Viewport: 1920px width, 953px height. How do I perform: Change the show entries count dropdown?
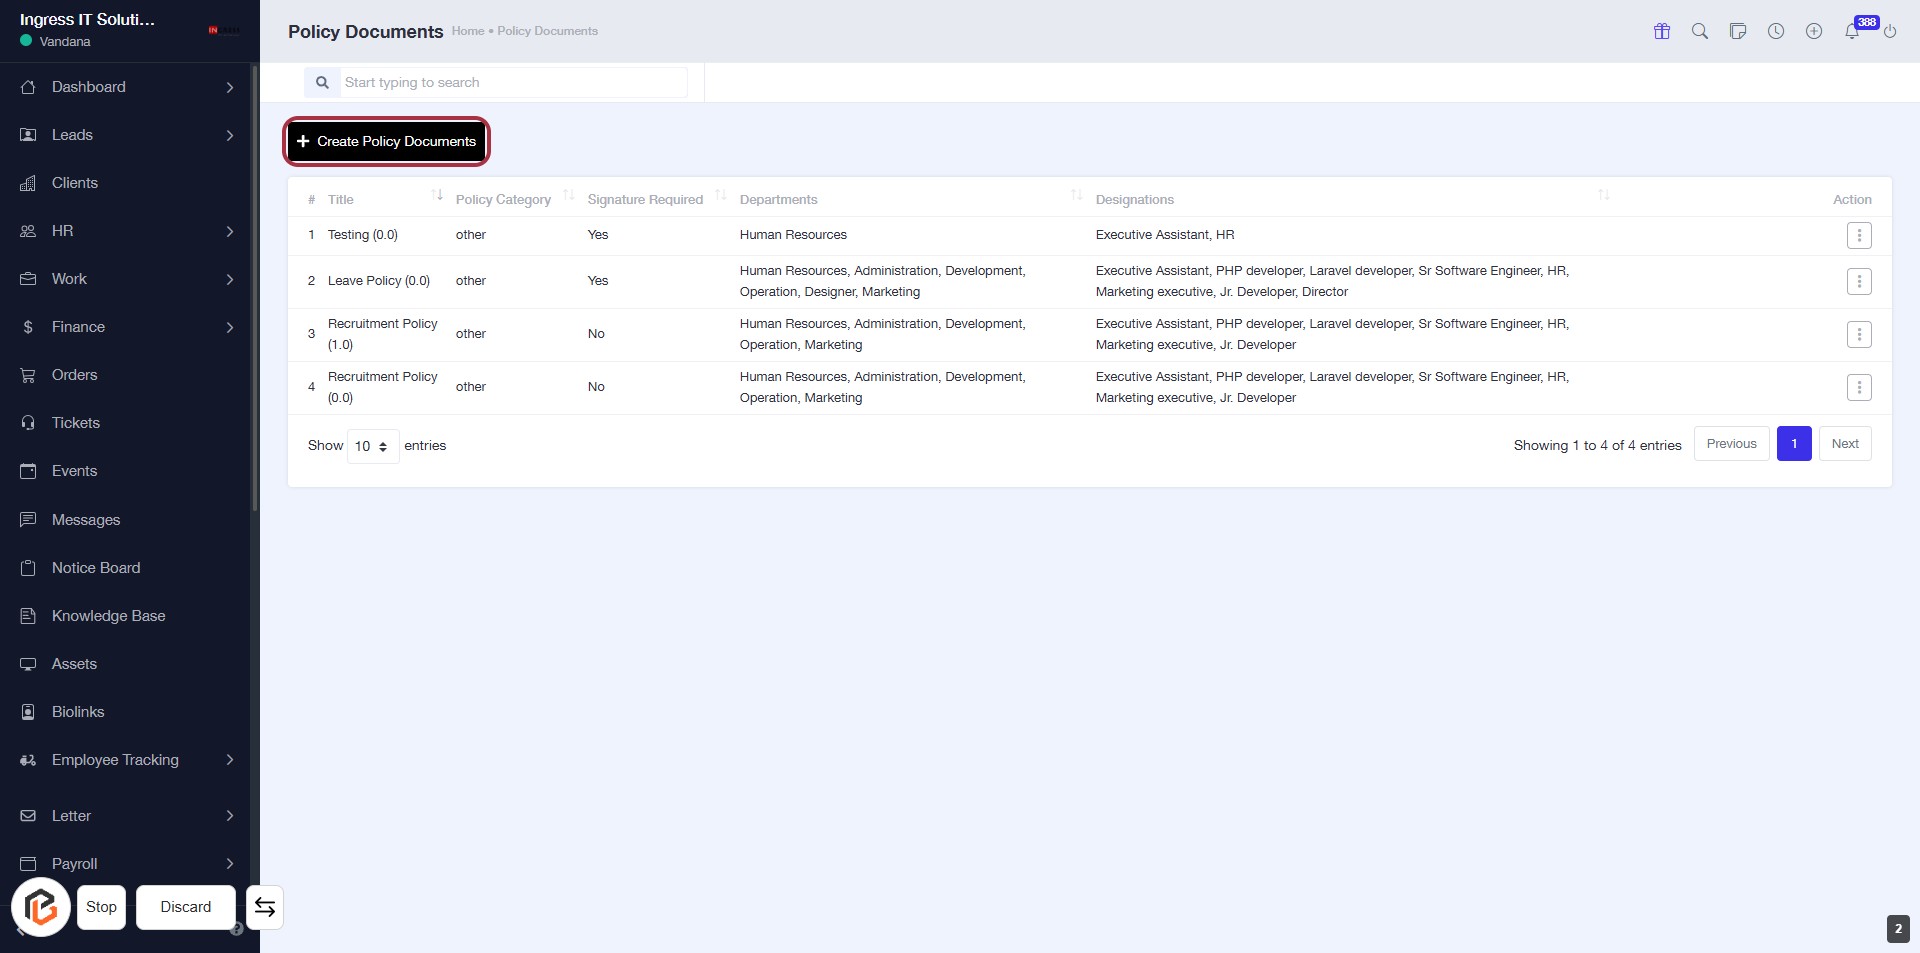coord(372,446)
